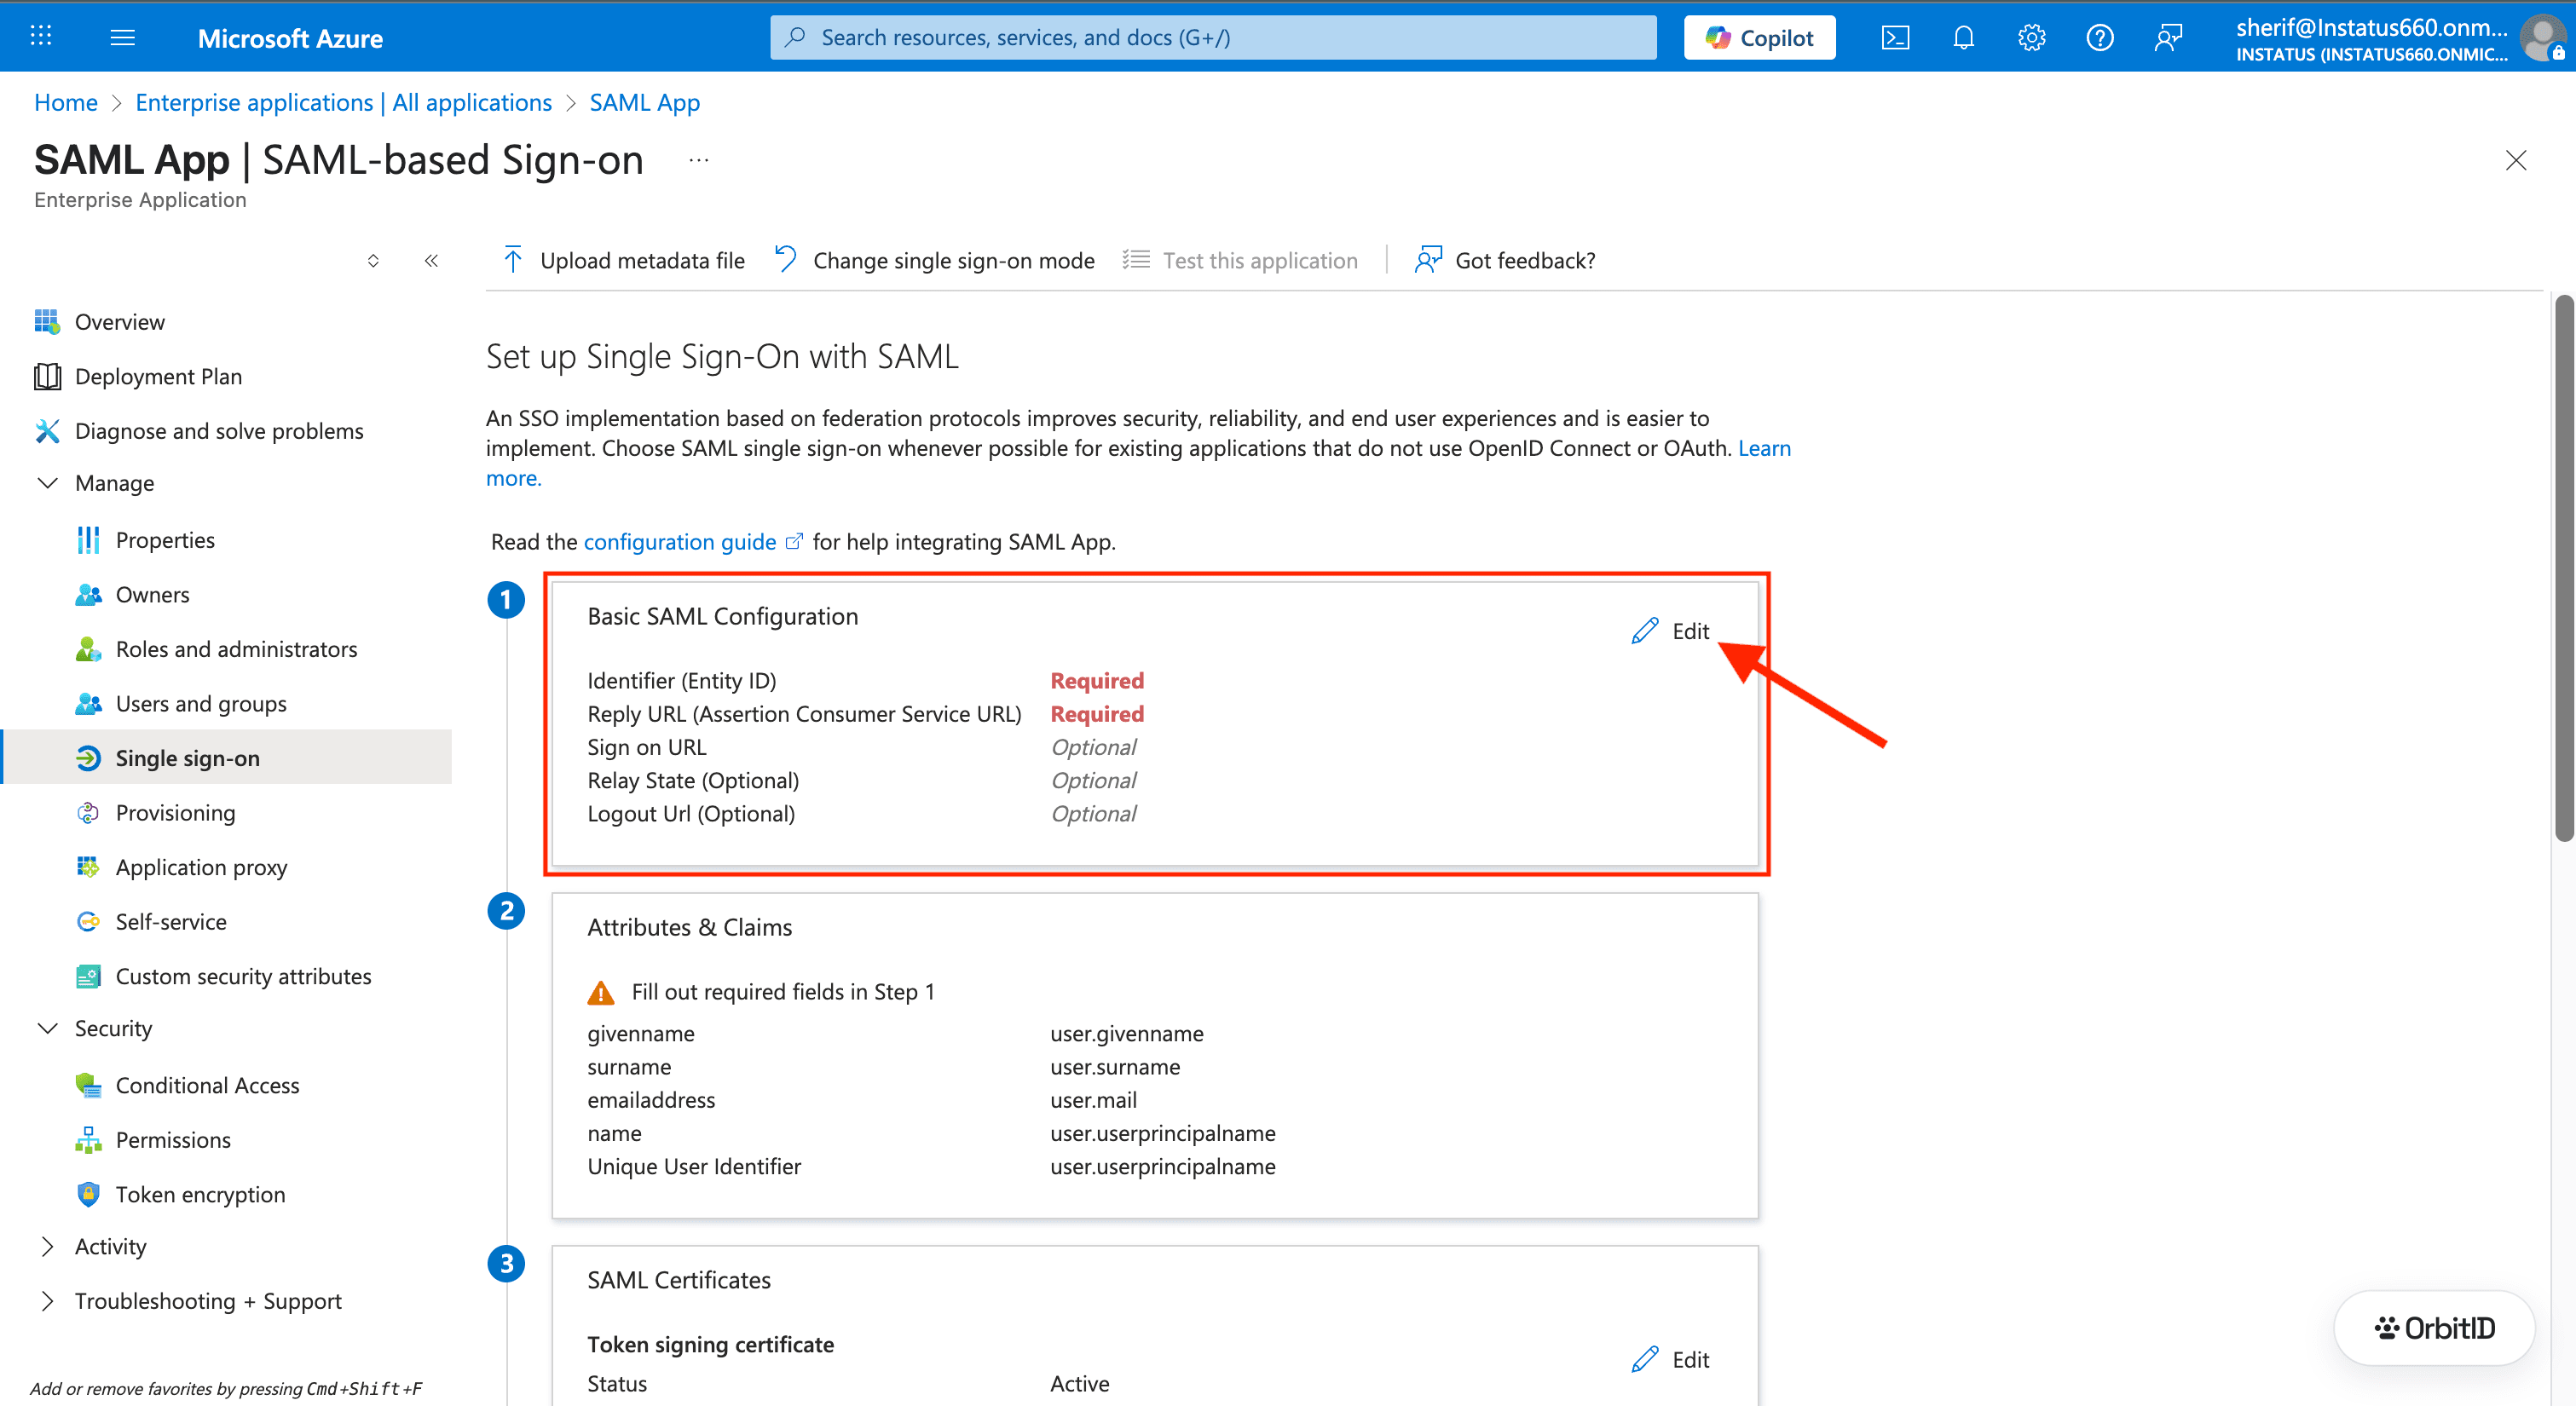This screenshot has height=1406, width=2576.
Task: Click Change single sign-on mode
Action: tap(935, 261)
